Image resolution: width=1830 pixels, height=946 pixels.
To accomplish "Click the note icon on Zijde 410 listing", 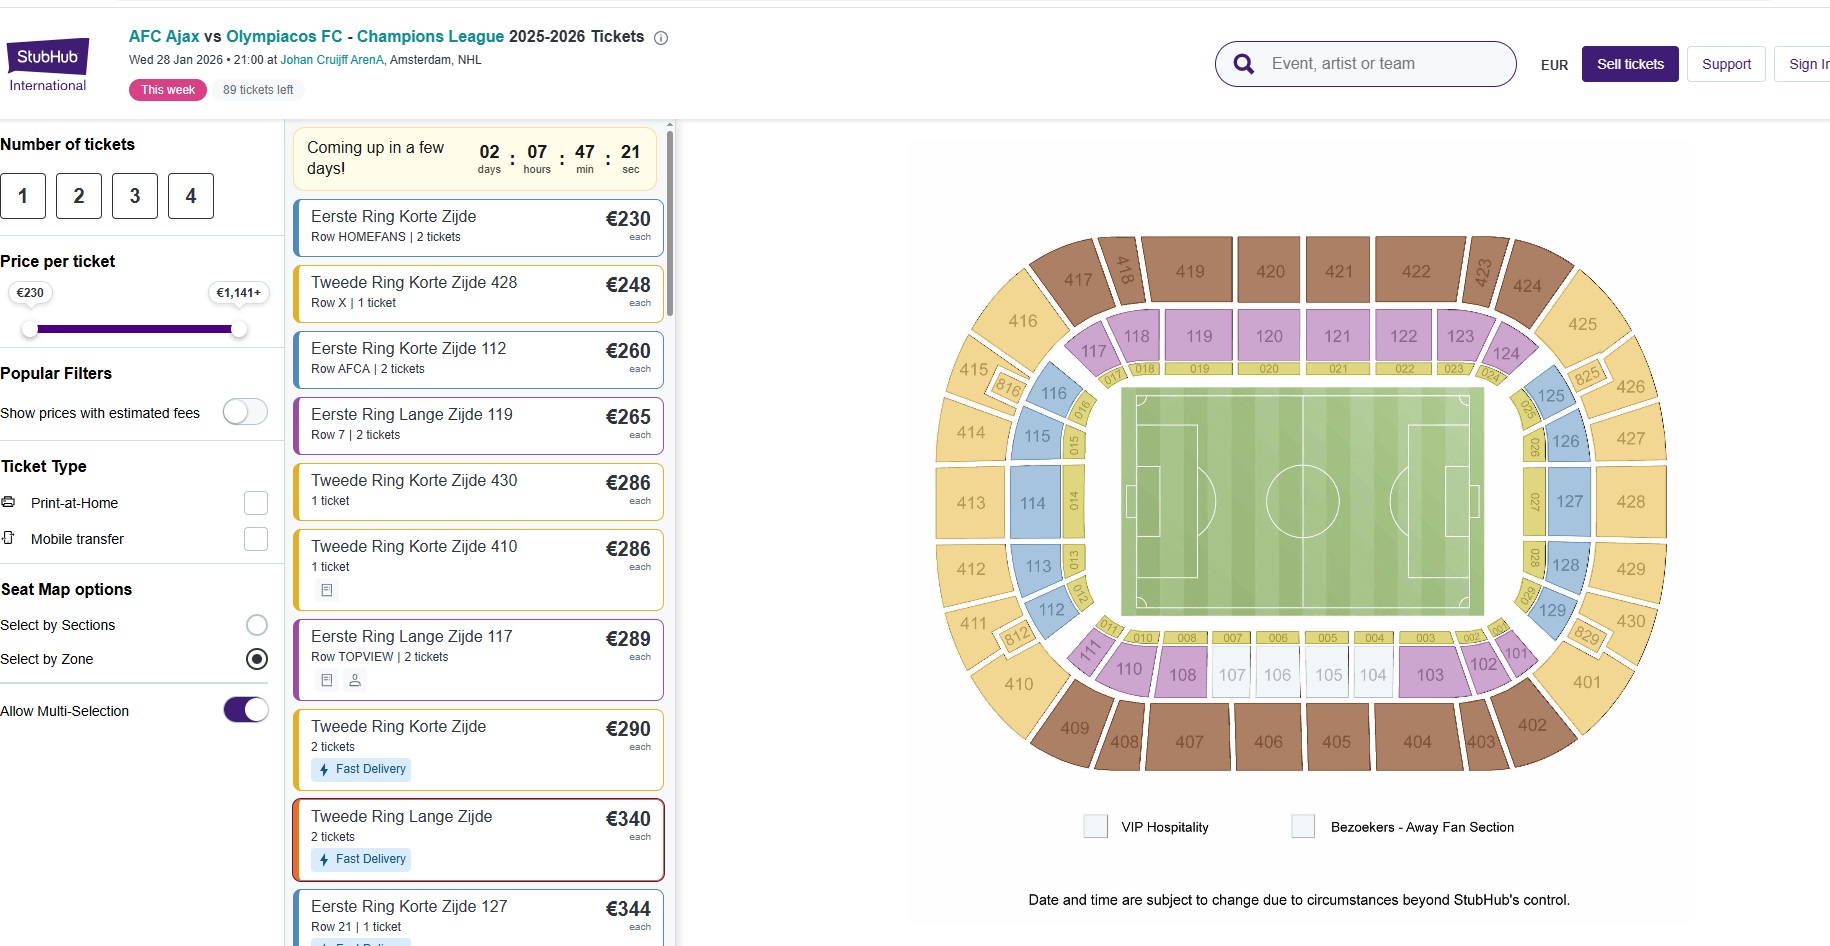I will click(326, 590).
